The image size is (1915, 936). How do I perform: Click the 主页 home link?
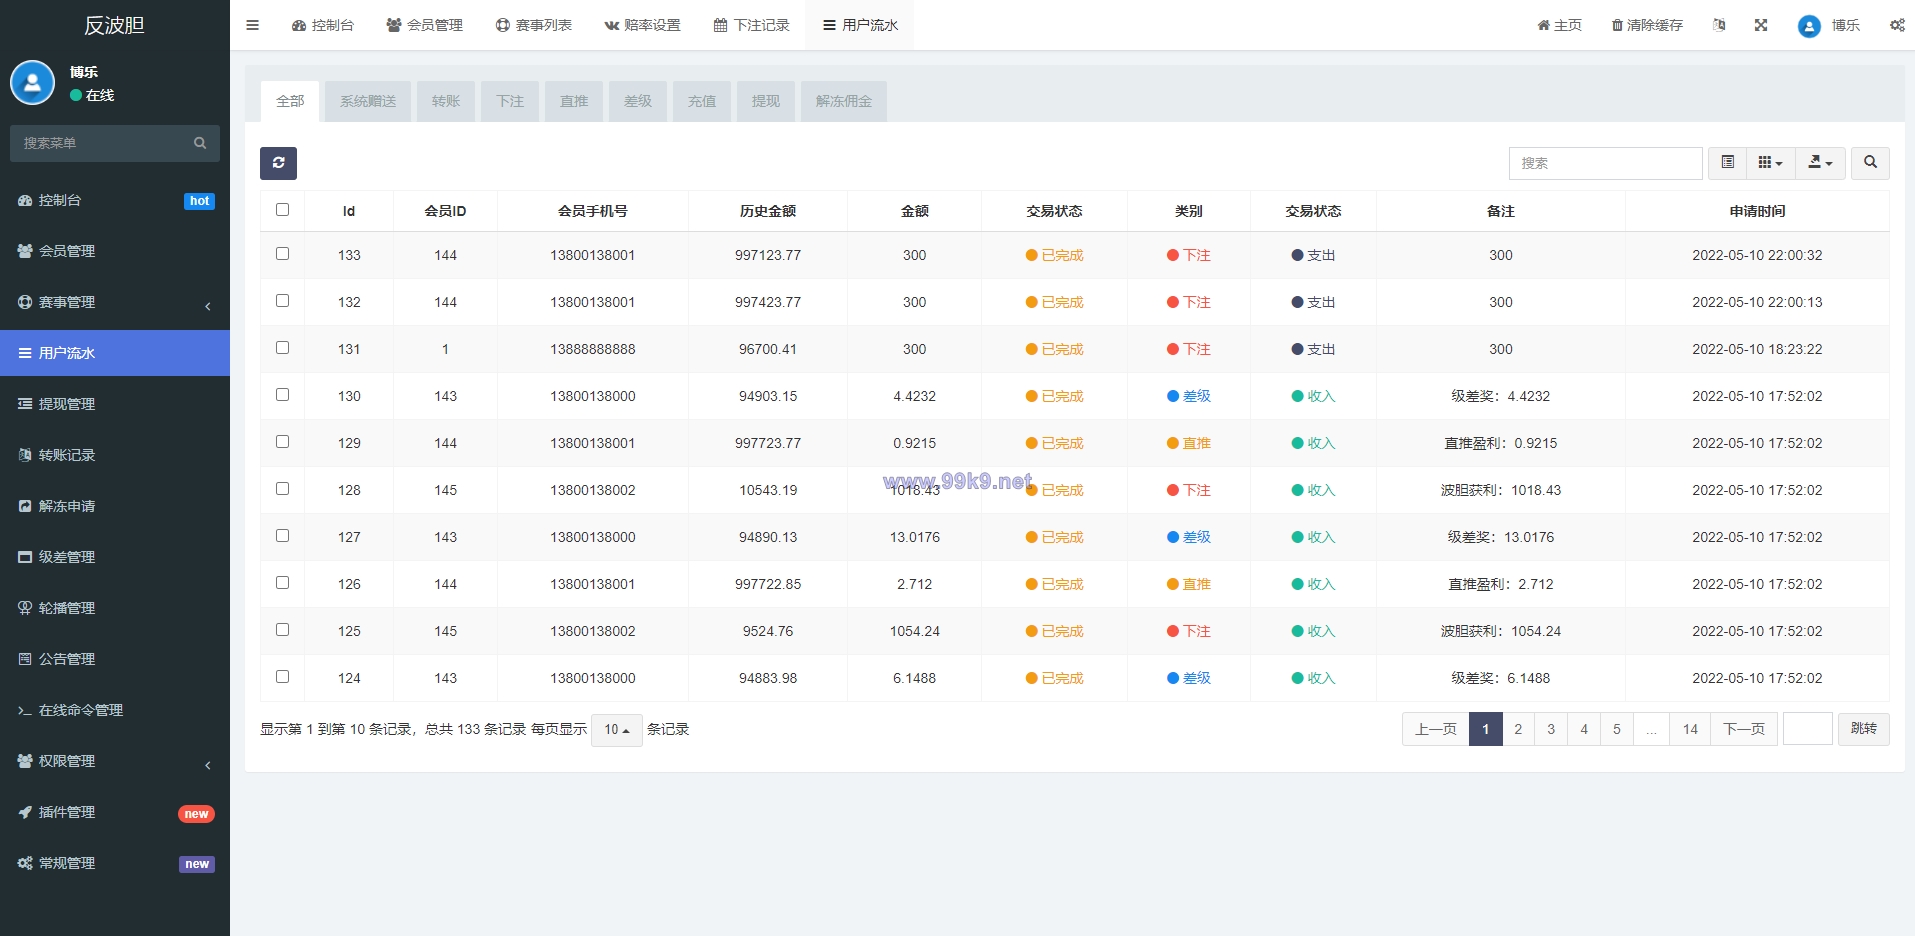coord(1559,25)
